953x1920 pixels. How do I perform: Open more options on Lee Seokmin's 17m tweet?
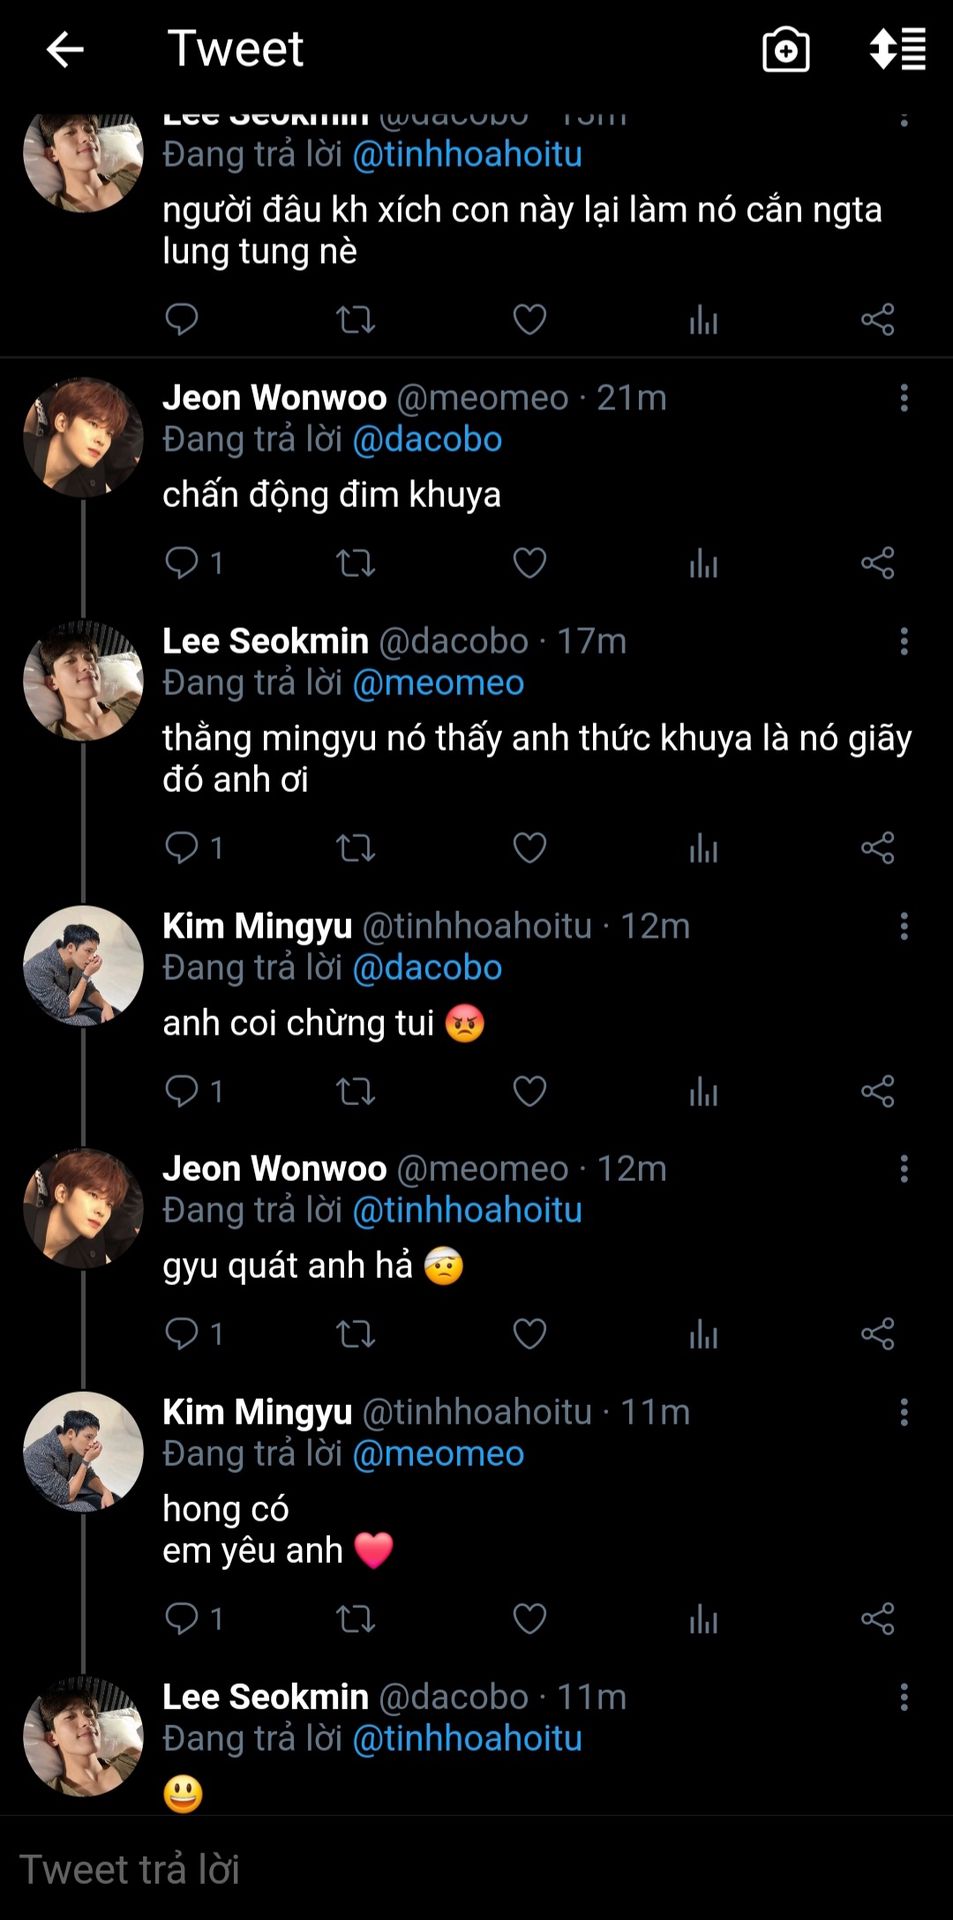point(904,641)
